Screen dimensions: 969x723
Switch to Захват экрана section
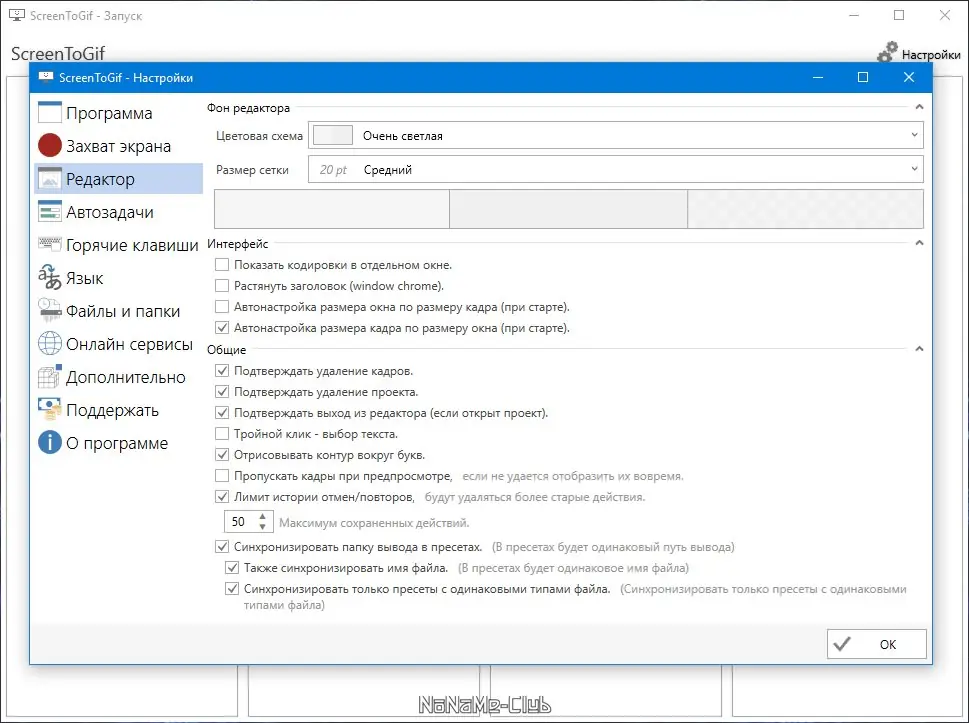[x=119, y=146]
